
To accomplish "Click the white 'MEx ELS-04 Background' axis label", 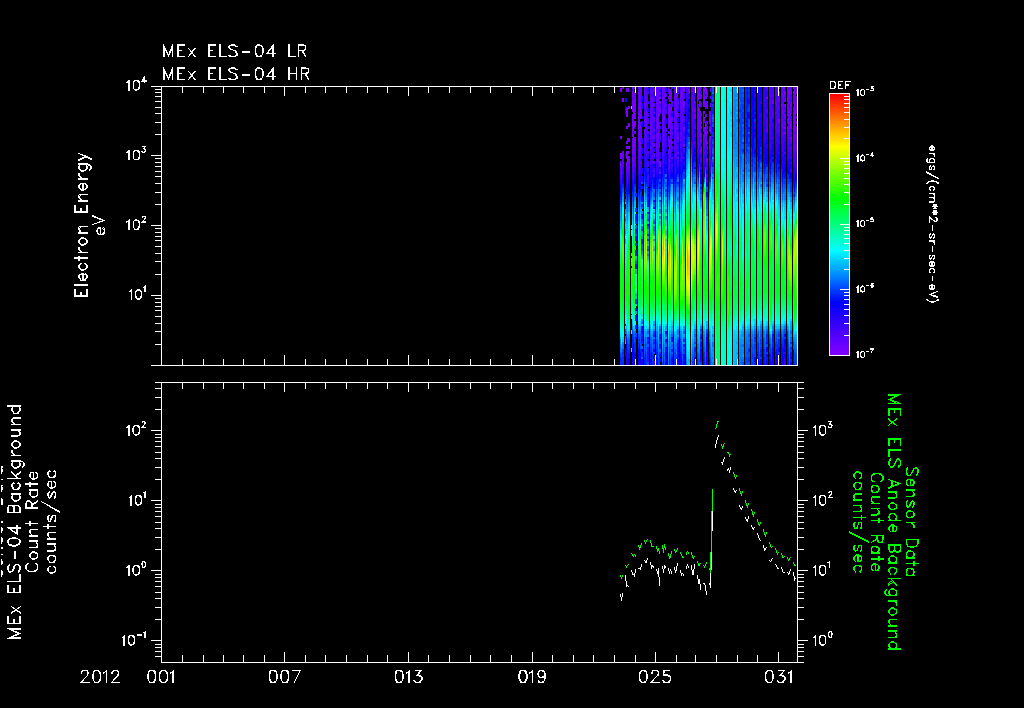I will [x=16, y=522].
